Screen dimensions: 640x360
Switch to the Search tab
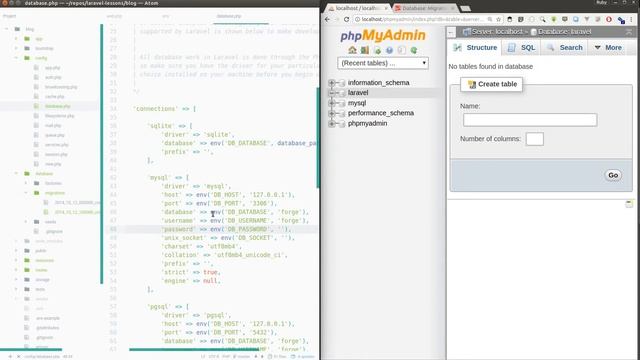[x=565, y=48]
